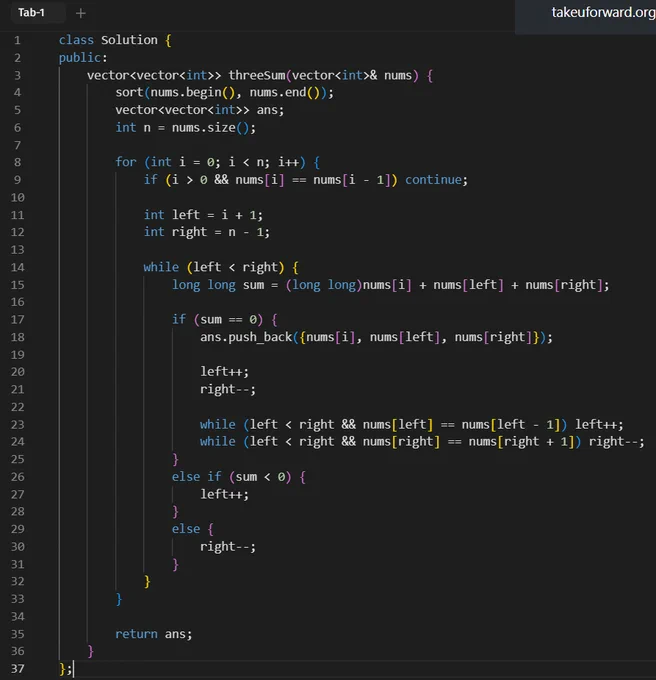Click 'int n = nums.size();' line
The image size is (656, 680).
click(x=186, y=128)
